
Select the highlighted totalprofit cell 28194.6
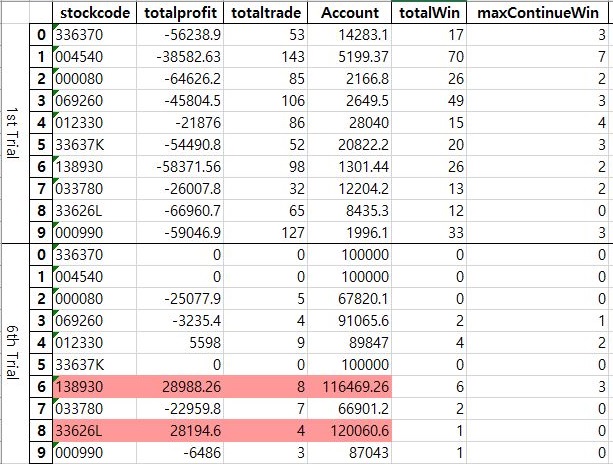(x=180, y=431)
